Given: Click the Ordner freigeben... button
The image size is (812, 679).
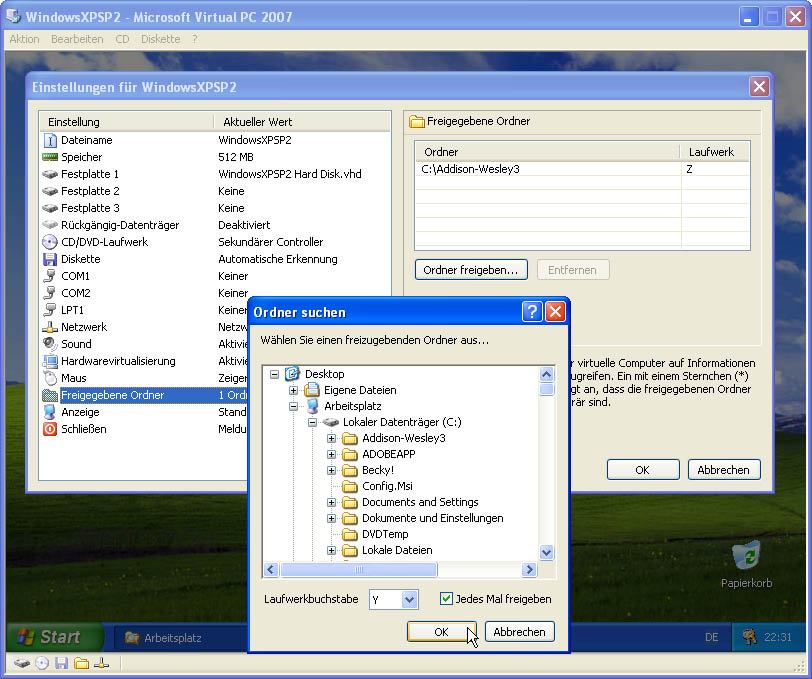Looking at the screenshot, I should click(471, 270).
